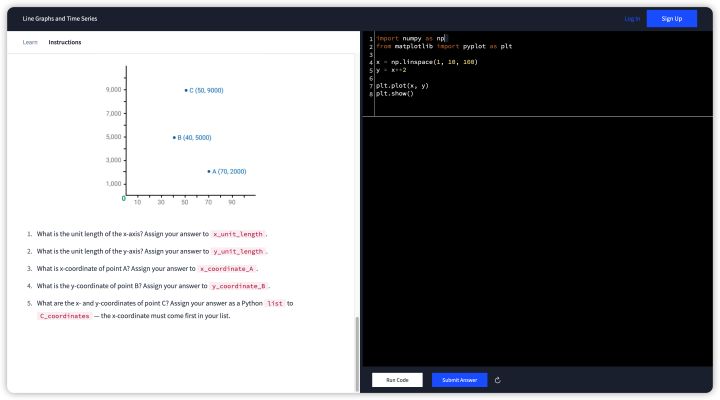The height and width of the screenshot is (400, 720).
Task: Click the x_unit_length code term
Action: pos(238,234)
